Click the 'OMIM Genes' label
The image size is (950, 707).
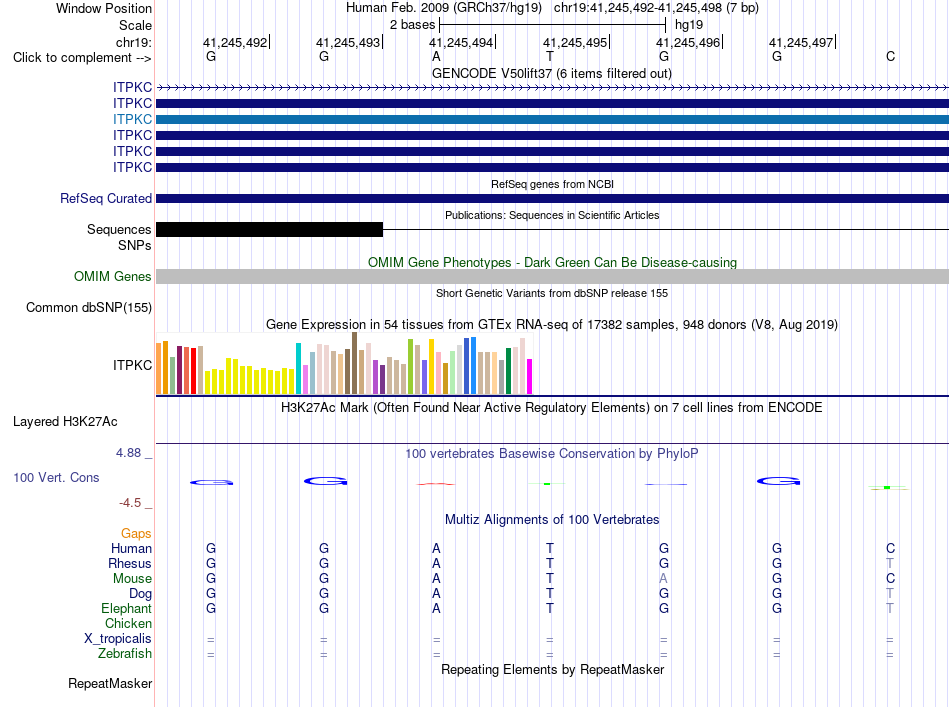(x=113, y=277)
